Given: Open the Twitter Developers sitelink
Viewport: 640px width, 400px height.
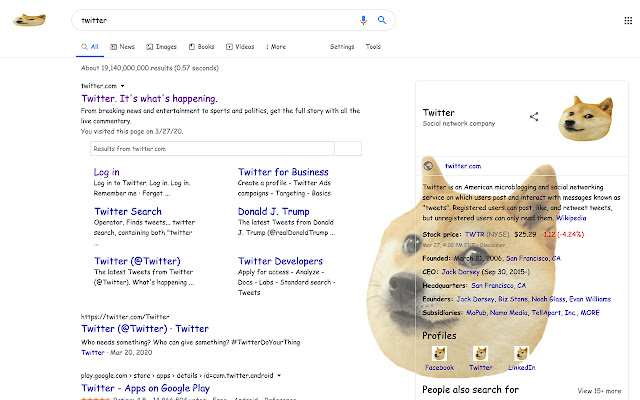Looking at the screenshot, I should coord(280,261).
